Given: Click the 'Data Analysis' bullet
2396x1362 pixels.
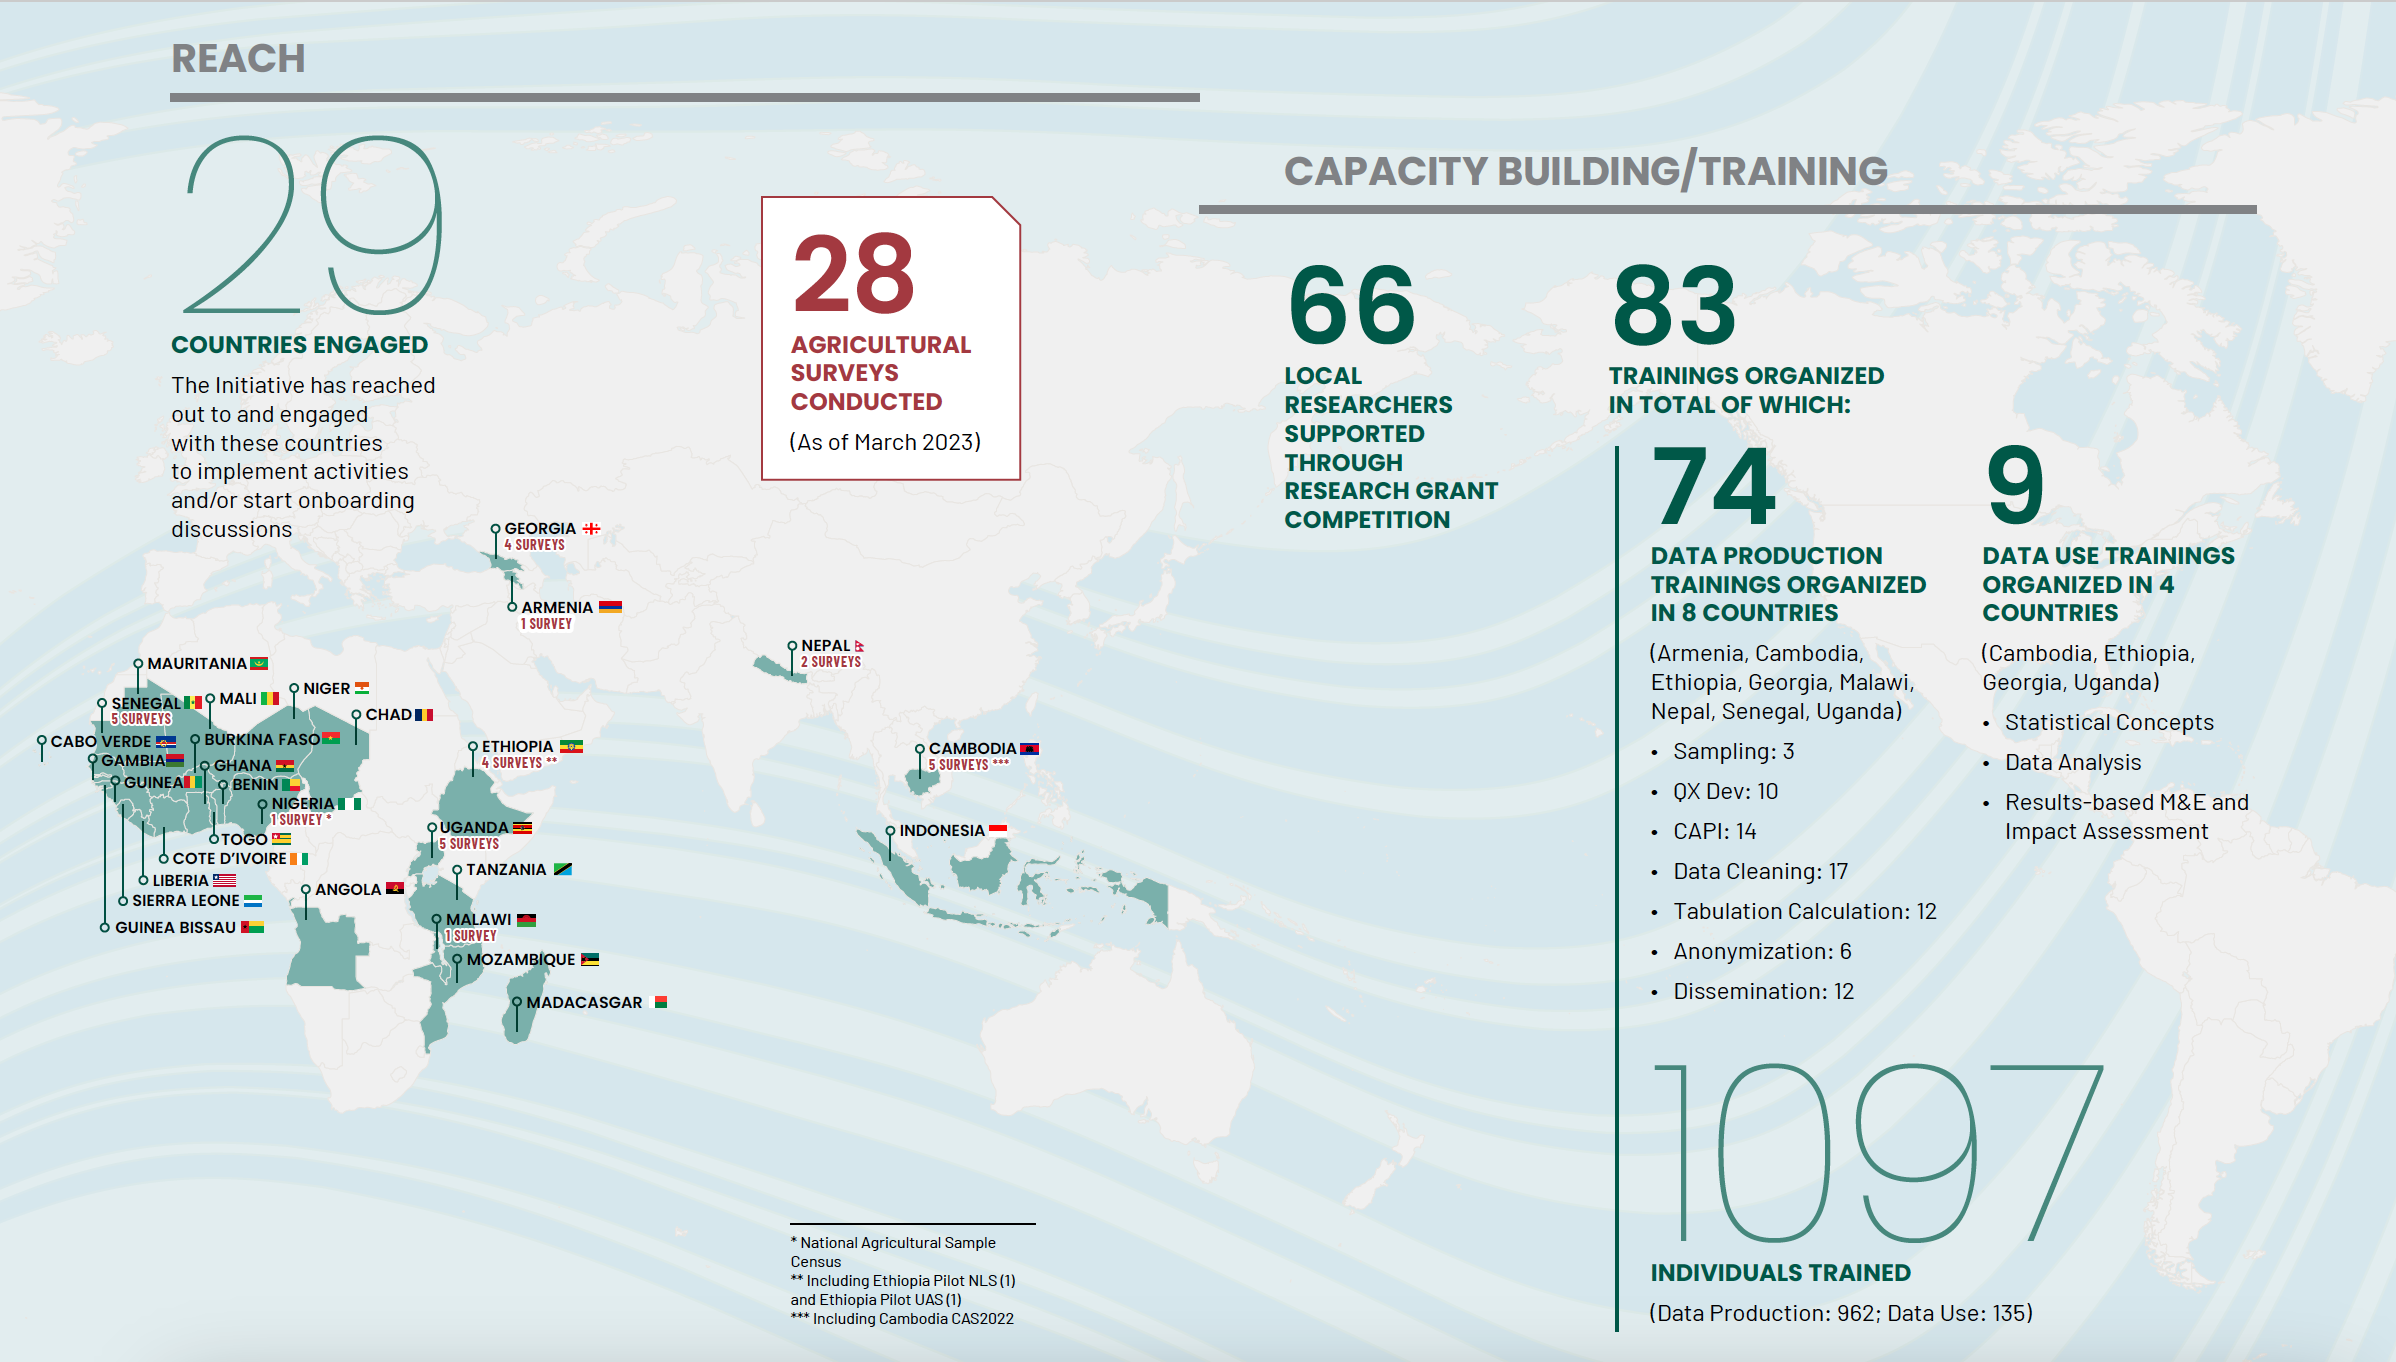Looking at the screenshot, I should pos(2073,762).
